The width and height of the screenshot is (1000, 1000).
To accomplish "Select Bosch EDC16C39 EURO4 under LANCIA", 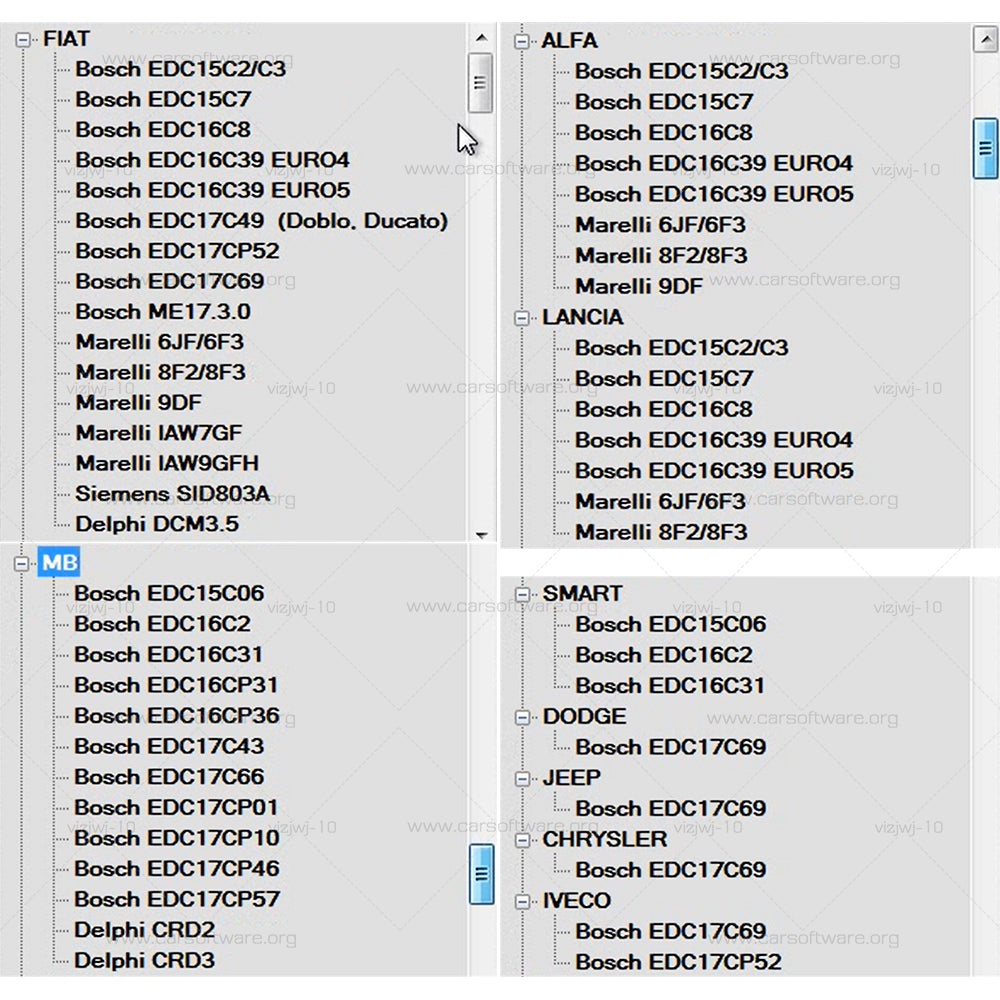I will (714, 440).
